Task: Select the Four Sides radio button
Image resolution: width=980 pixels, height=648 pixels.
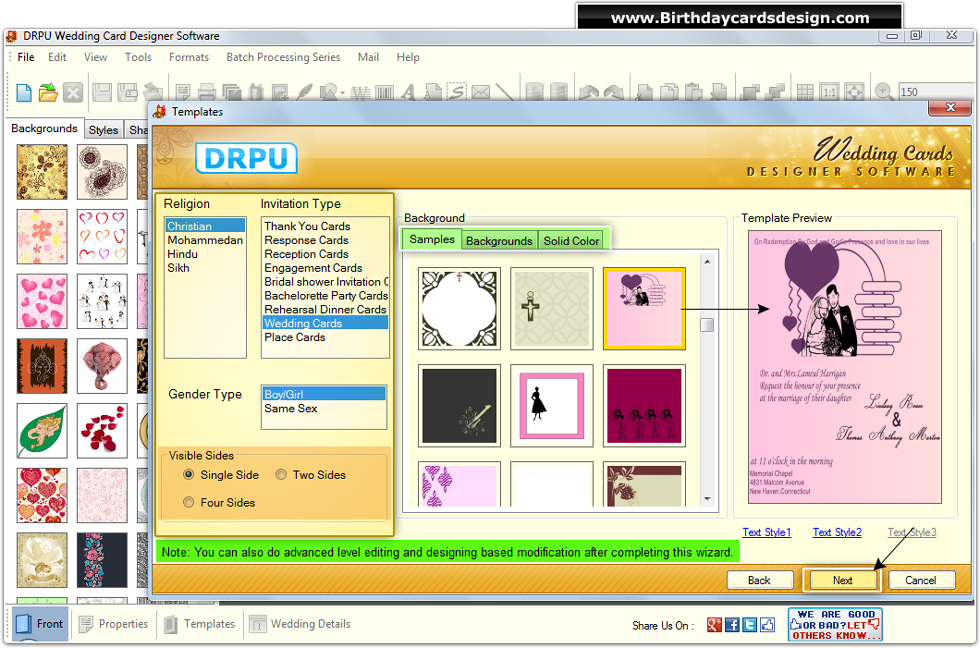Action: 188,502
